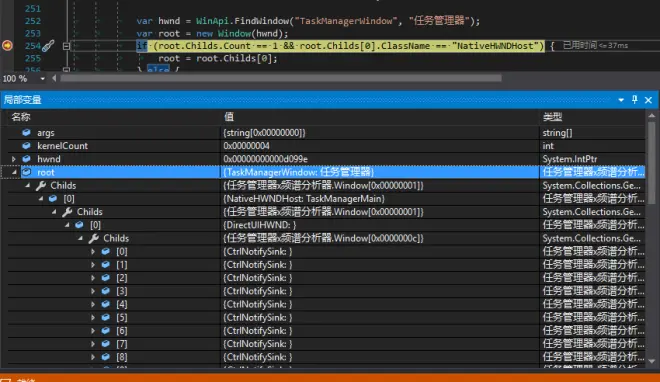
Task: Click the cube icon of DirectUIHWND row
Action: (x=80, y=225)
